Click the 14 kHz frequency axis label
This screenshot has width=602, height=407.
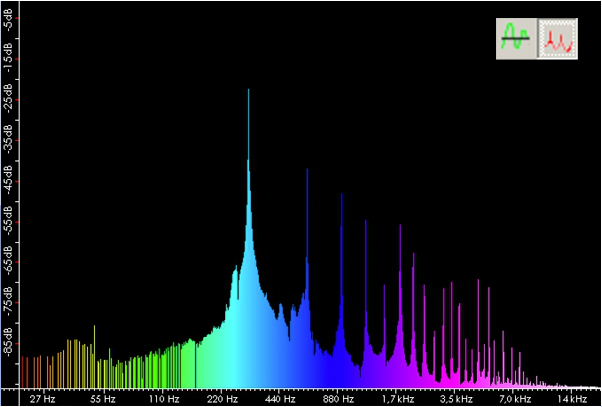click(x=572, y=399)
